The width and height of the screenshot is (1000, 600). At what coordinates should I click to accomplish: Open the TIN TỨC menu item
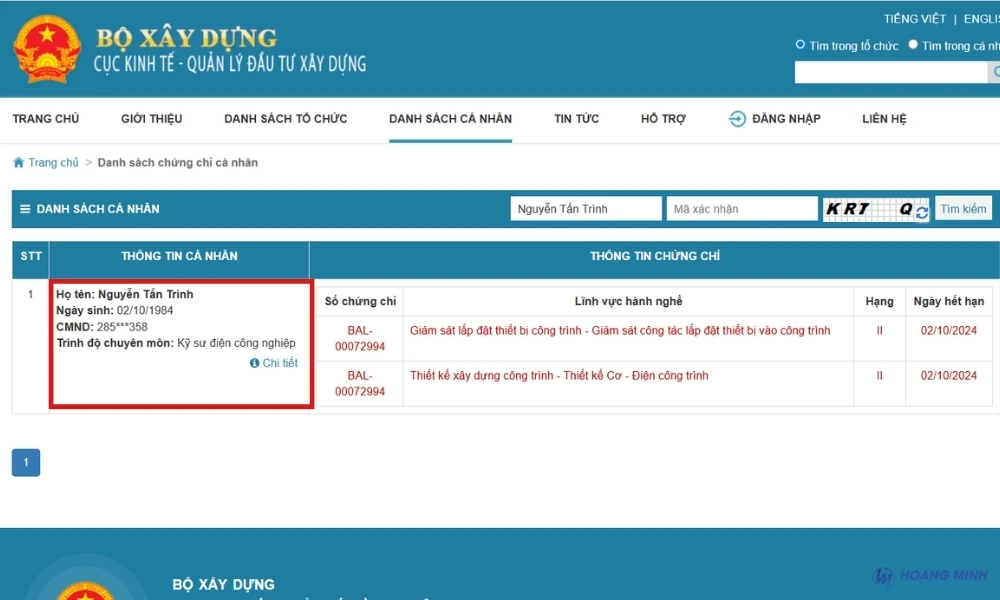577,119
